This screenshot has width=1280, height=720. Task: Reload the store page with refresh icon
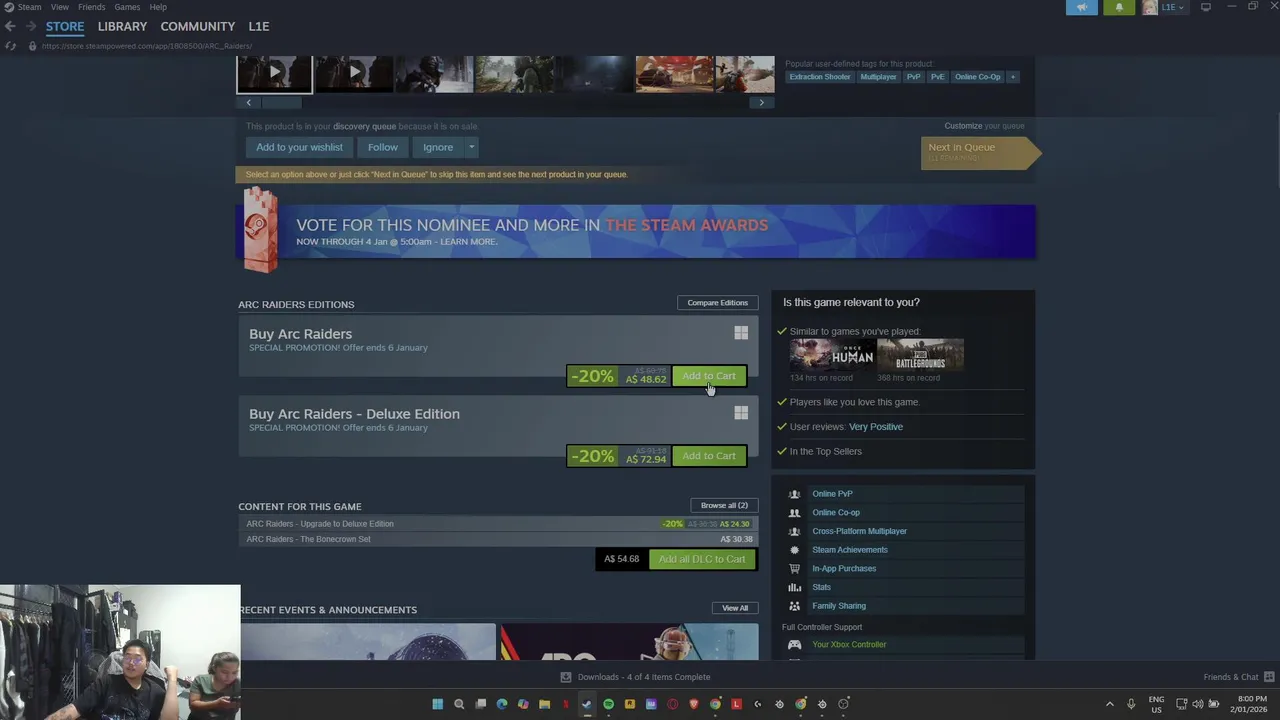click(x=10, y=46)
